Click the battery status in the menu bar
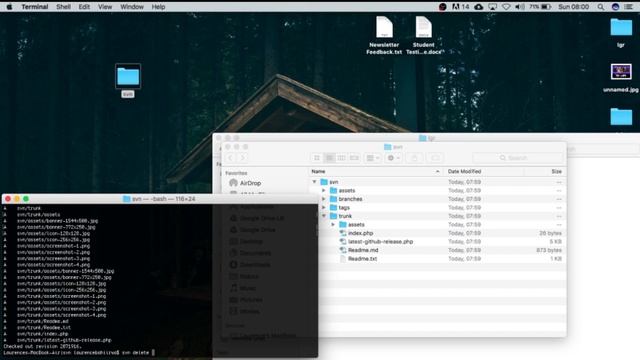This screenshot has height=360, width=640. point(540,7)
